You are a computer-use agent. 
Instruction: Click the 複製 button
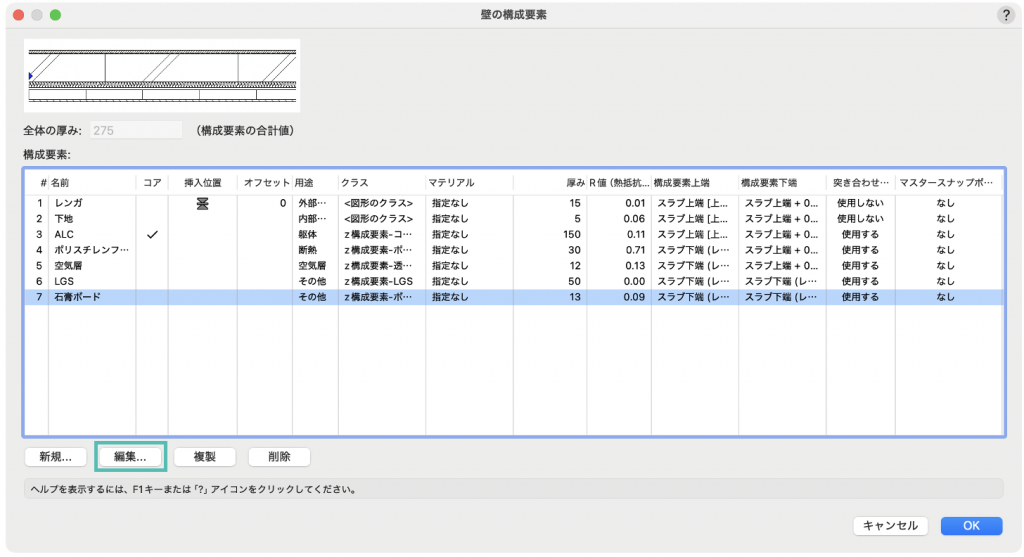point(205,457)
